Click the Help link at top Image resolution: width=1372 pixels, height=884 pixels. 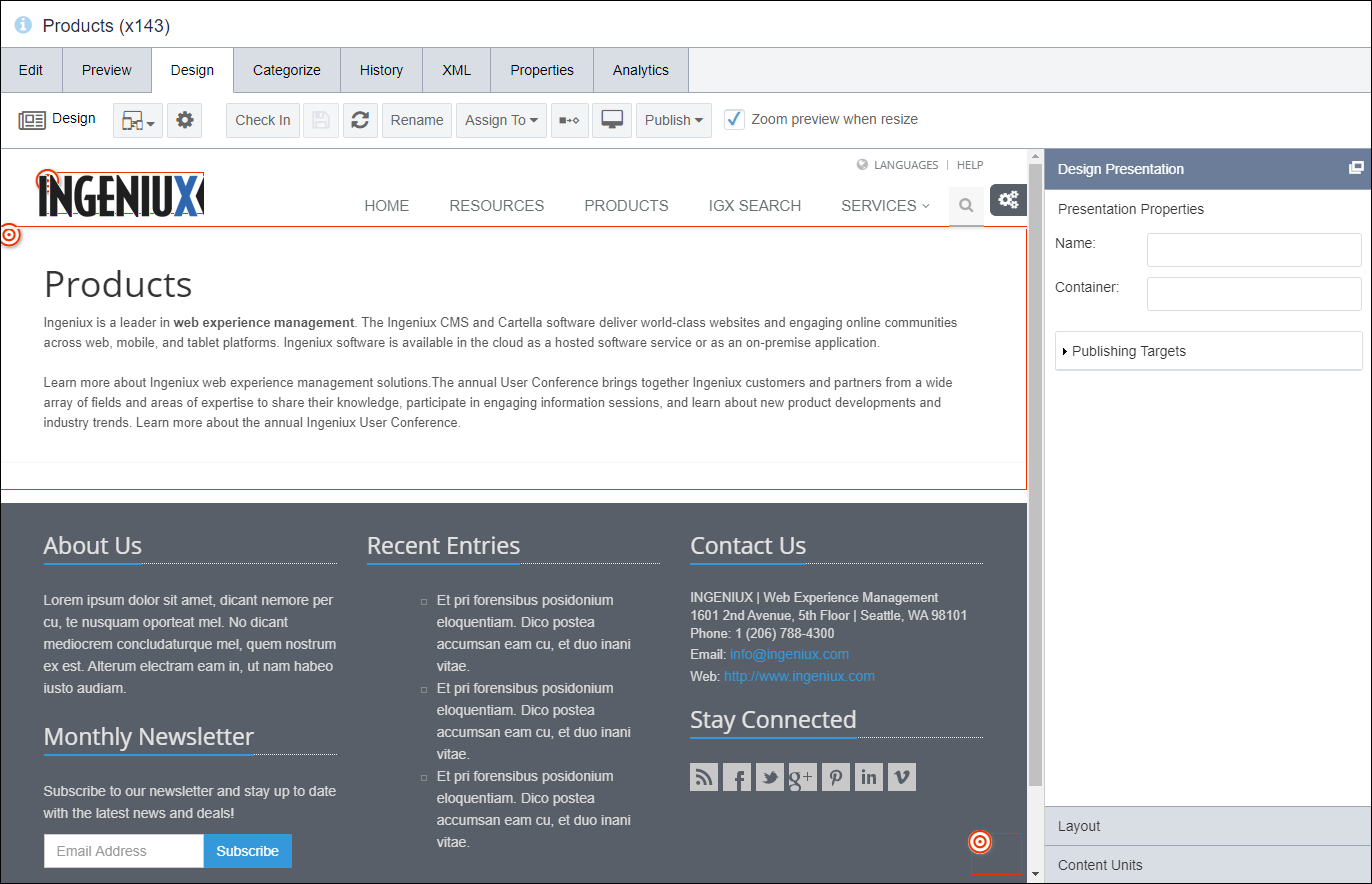pyautogui.click(x=970, y=165)
